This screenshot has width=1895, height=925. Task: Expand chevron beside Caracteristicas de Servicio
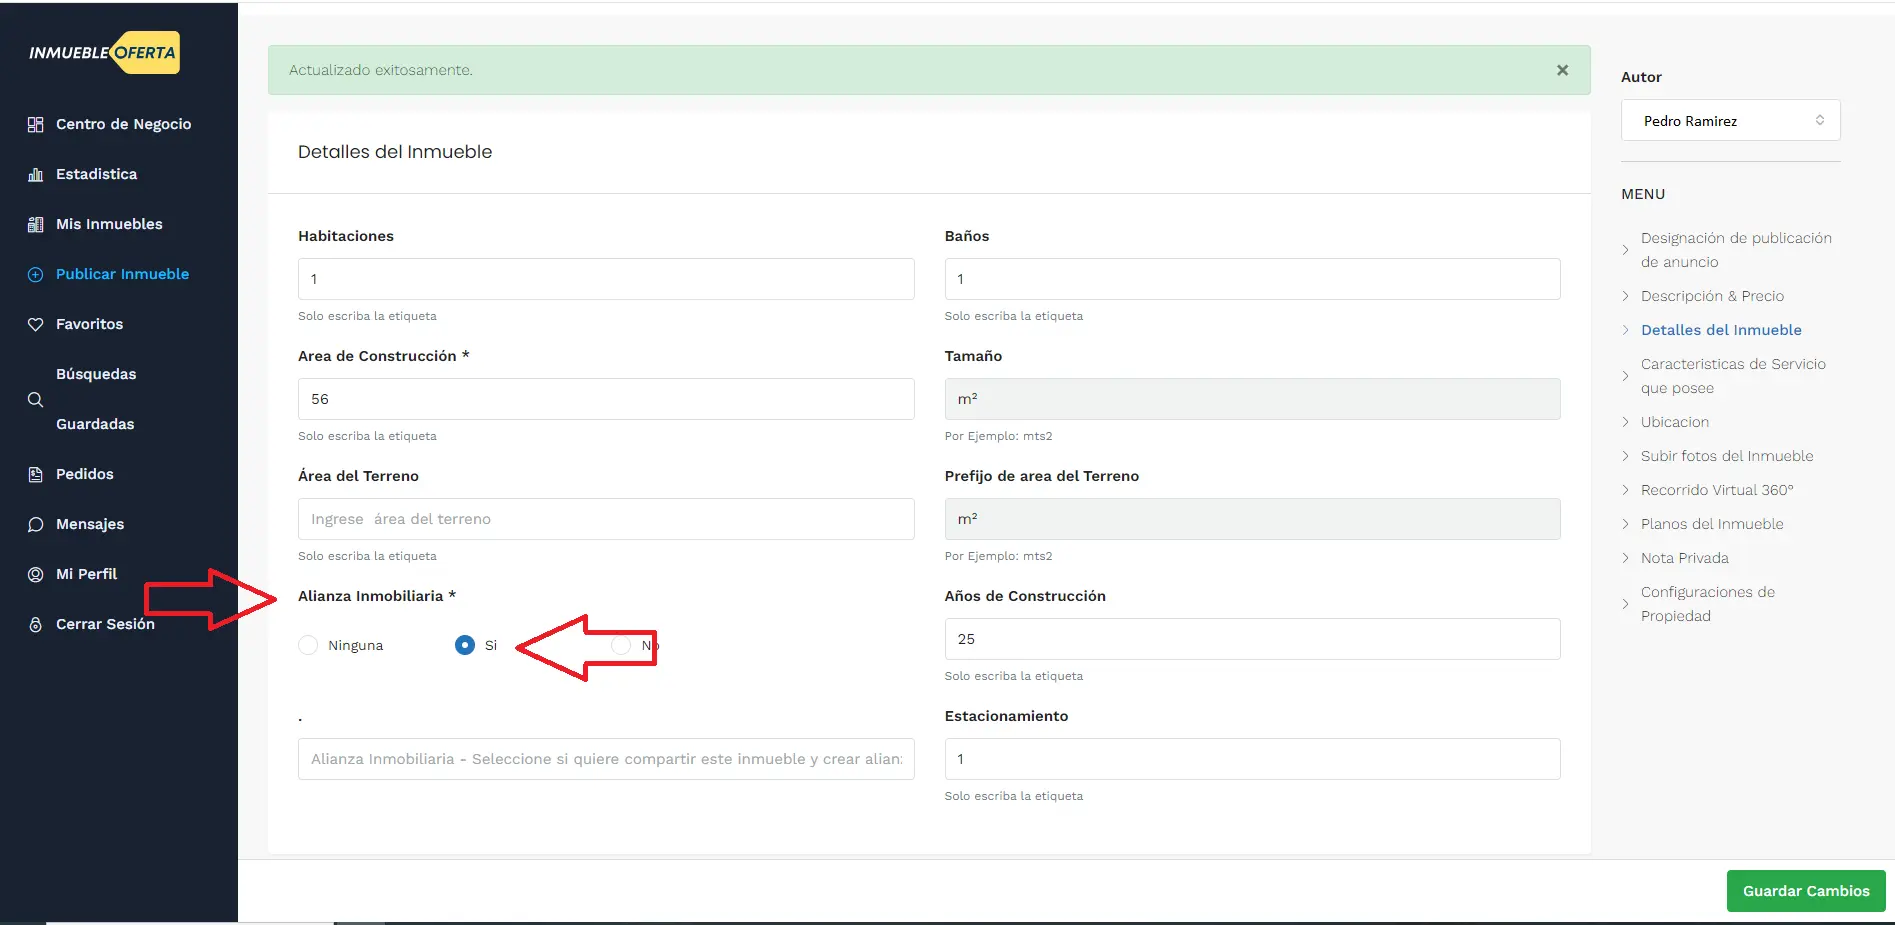coord(1625,376)
